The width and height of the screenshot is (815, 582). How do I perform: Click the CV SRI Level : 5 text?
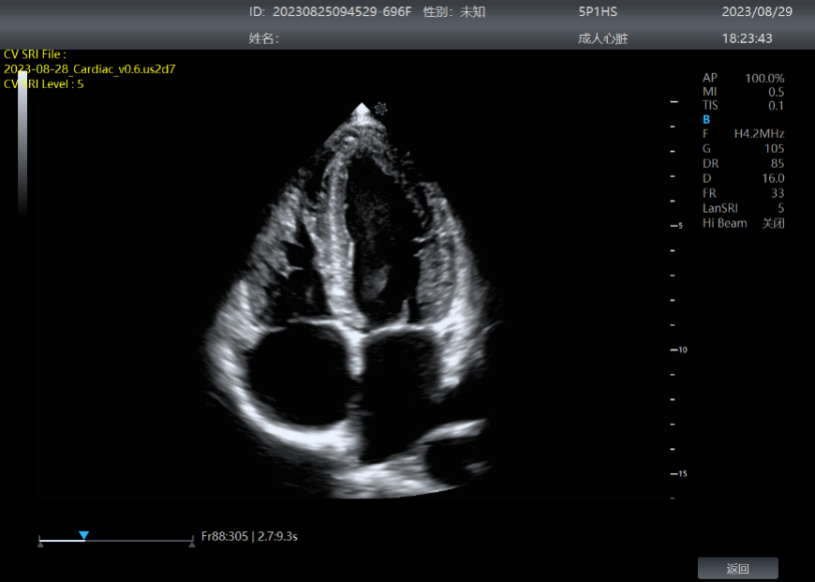pos(44,84)
